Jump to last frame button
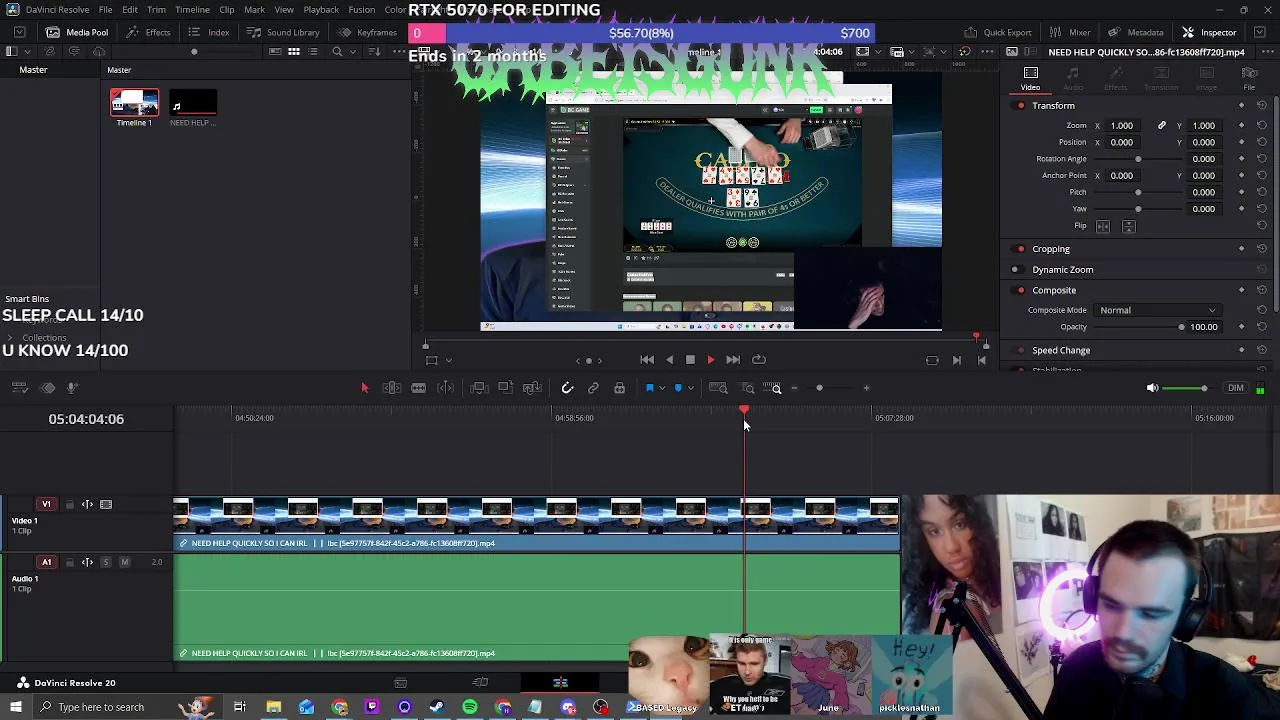The image size is (1280, 720). tap(733, 360)
